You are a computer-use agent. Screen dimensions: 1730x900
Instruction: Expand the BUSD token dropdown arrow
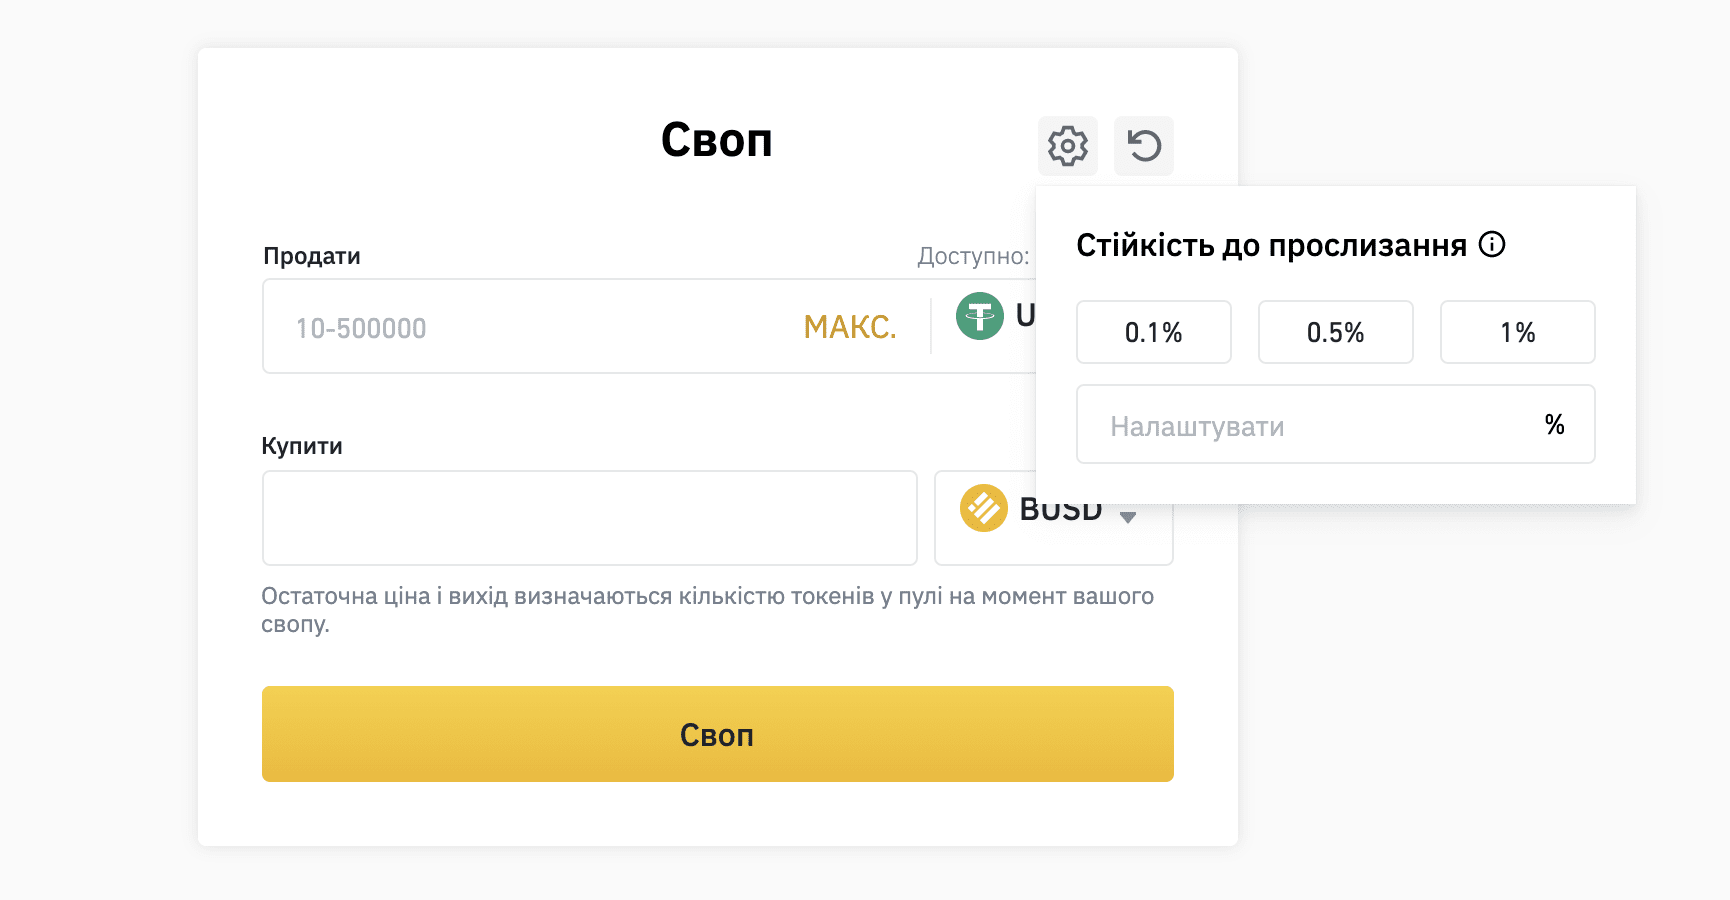click(1128, 517)
